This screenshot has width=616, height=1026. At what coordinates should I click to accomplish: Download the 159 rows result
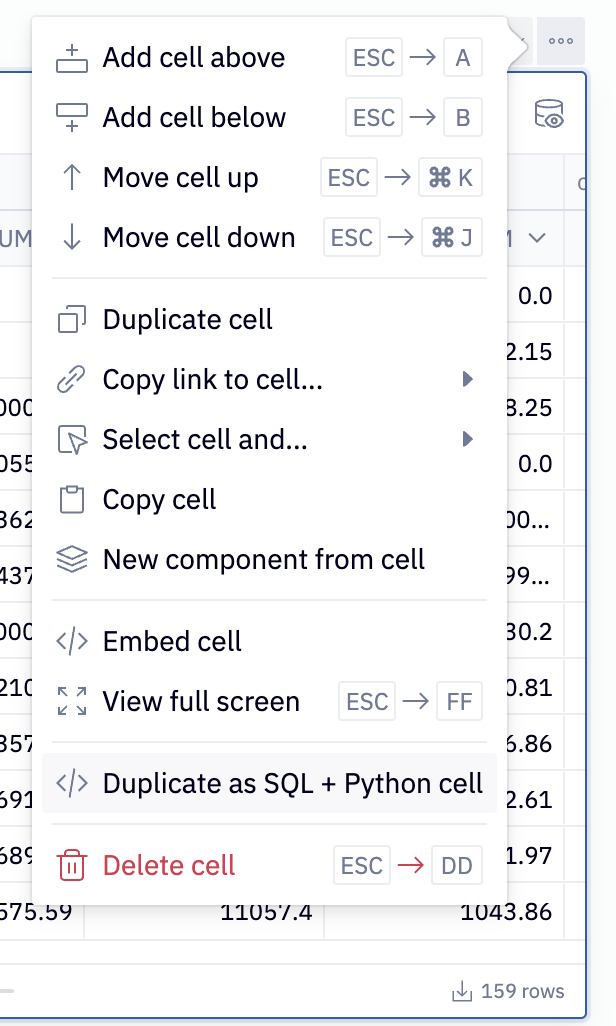508,992
